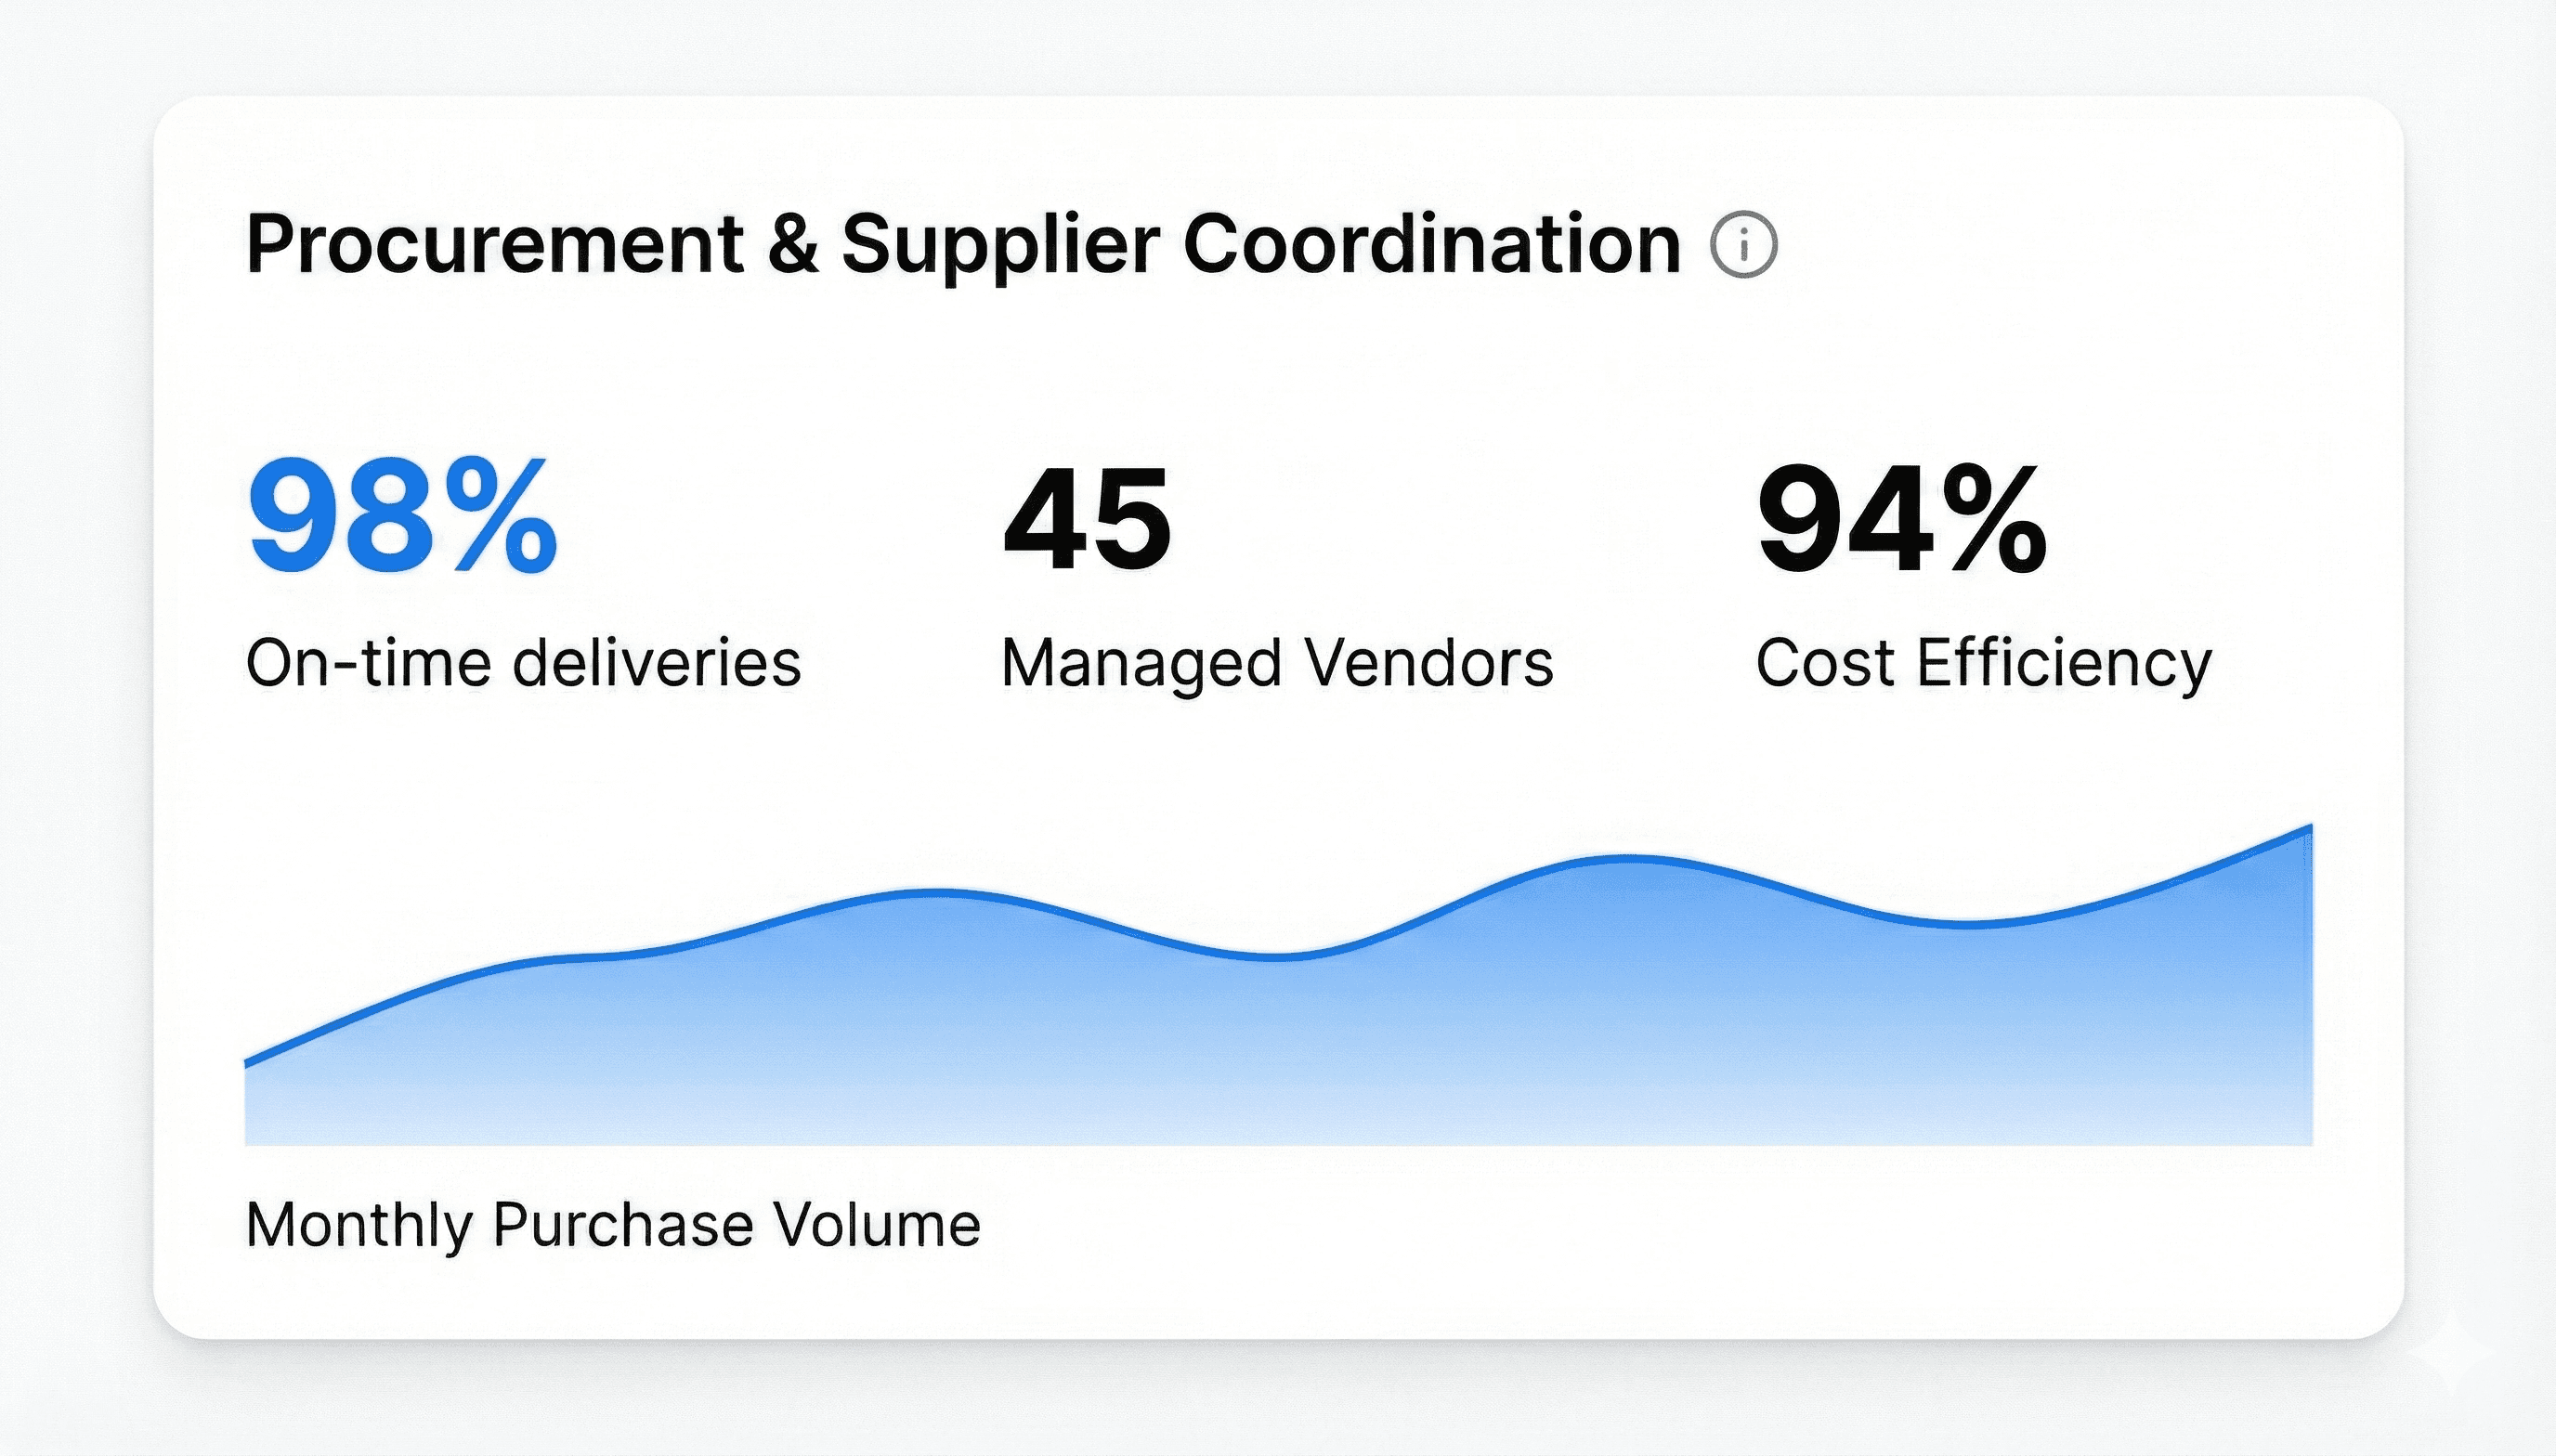Click the percent sign in 98%
Screen dimensions: 2556x1456
pyautogui.click(x=502, y=517)
